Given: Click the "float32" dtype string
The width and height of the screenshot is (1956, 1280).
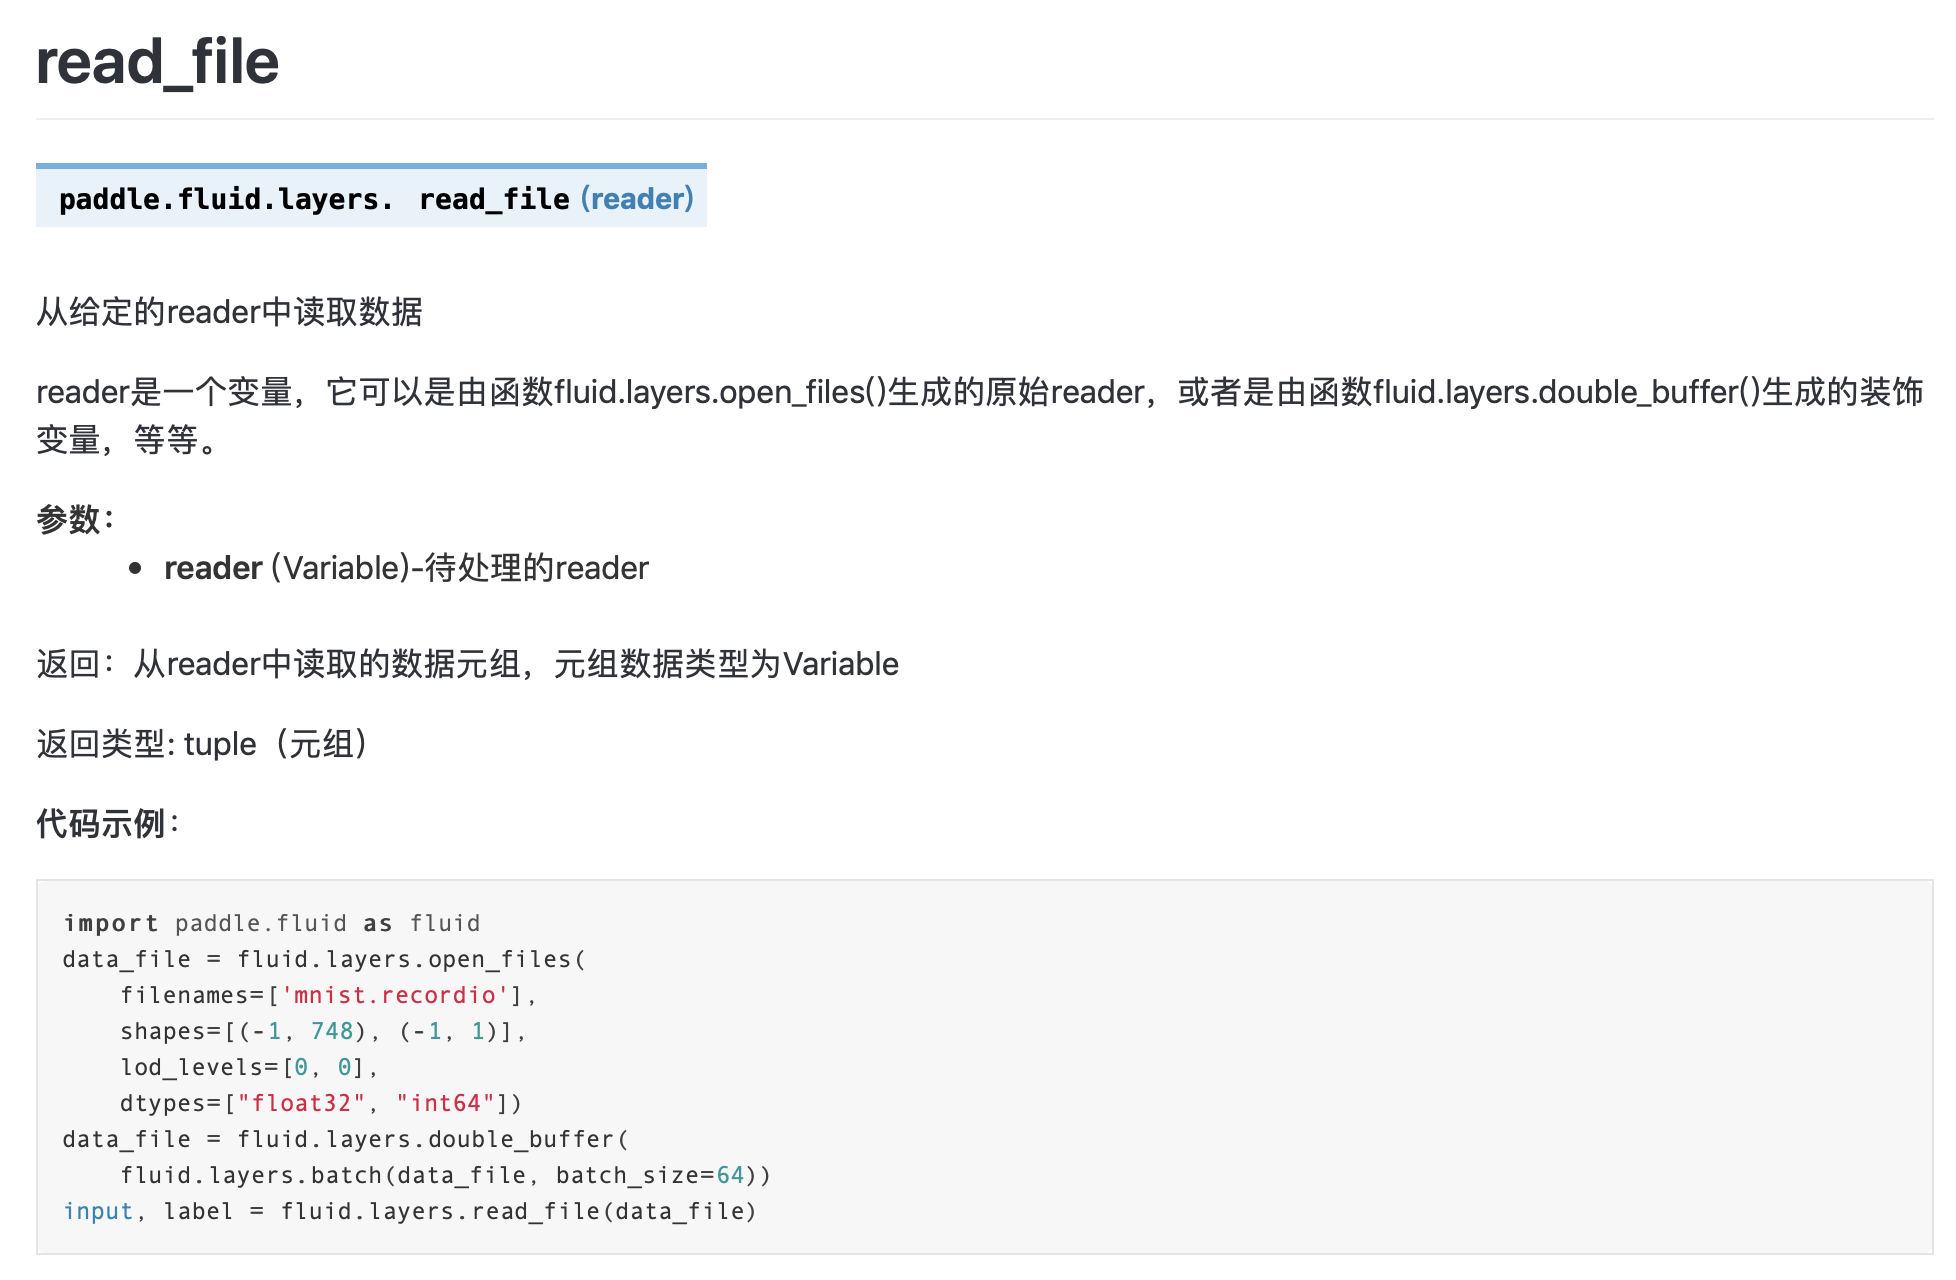Looking at the screenshot, I should pos(301,1103).
